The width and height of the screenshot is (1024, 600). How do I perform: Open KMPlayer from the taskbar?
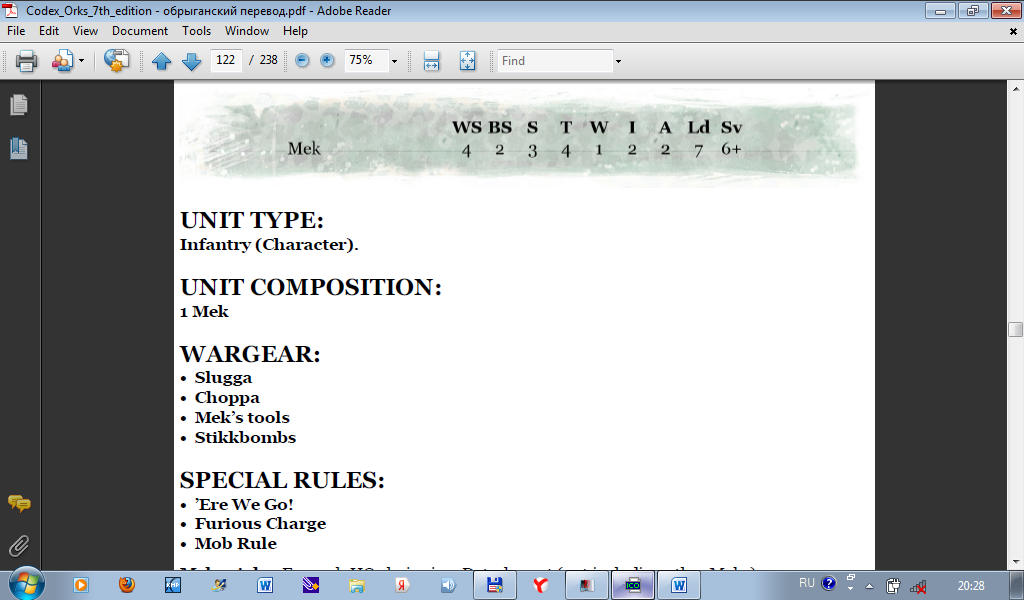173,585
